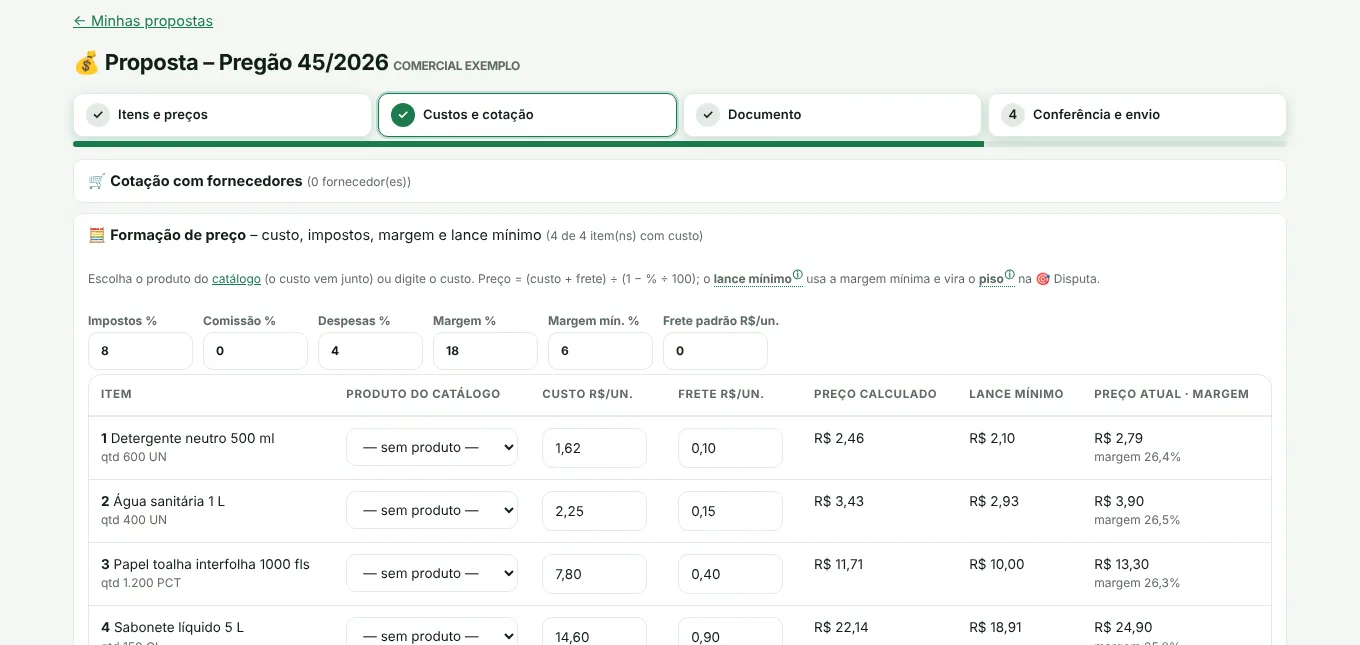This screenshot has height=645, width=1360.
Task: Click info icon next to piso
Action: (x=1010, y=275)
